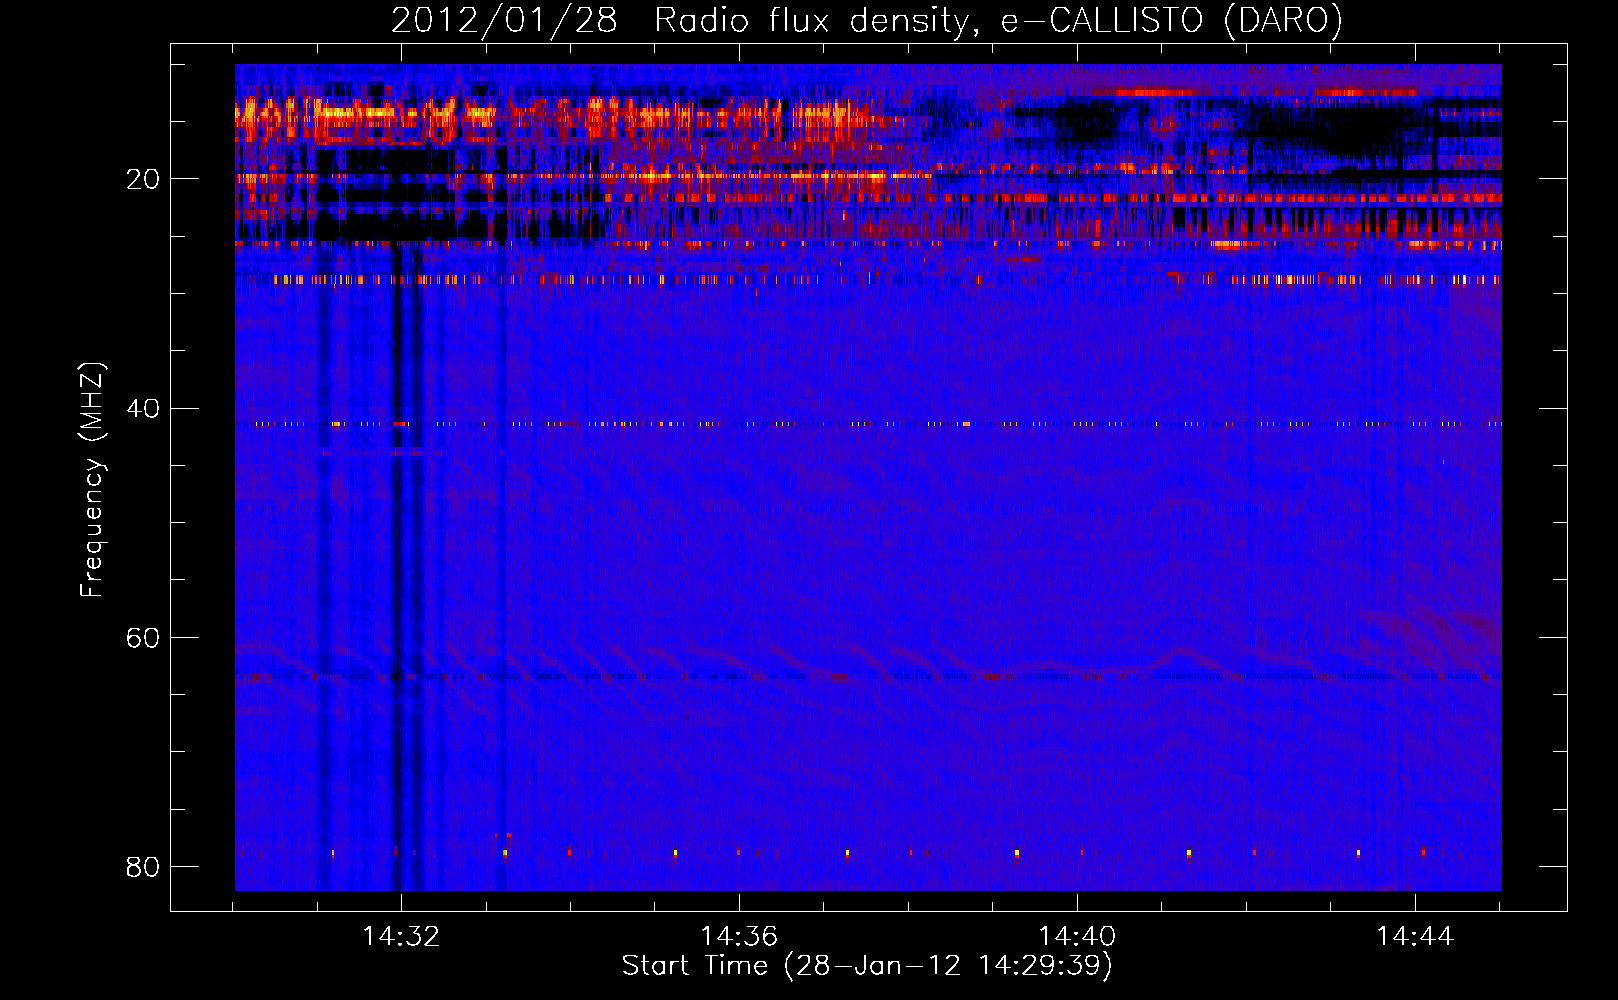
Task: Click the 14:32 time tick label
Action: 401,937
